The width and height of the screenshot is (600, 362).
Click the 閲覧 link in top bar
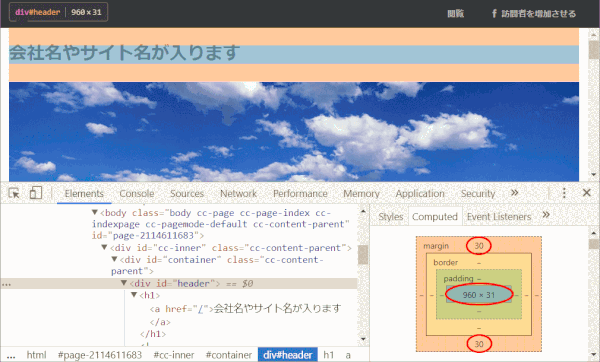pos(455,14)
